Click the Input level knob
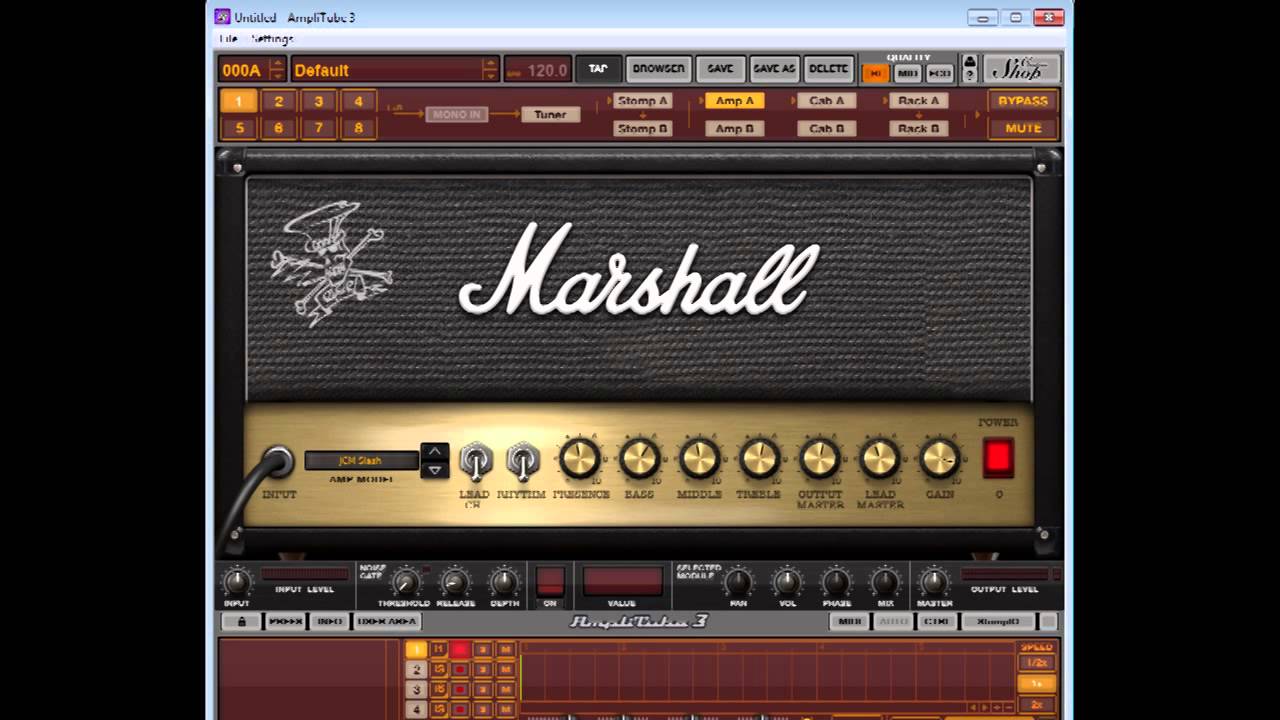Image resolution: width=1280 pixels, height=720 pixels. [237, 582]
